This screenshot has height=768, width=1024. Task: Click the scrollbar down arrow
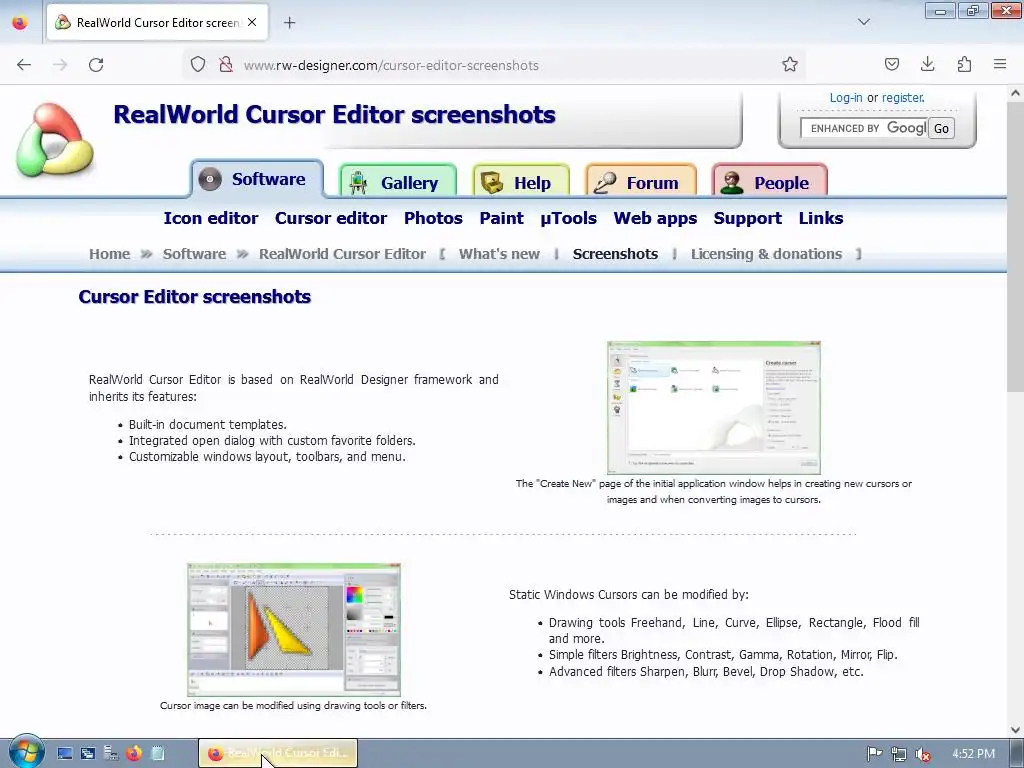(1015, 729)
